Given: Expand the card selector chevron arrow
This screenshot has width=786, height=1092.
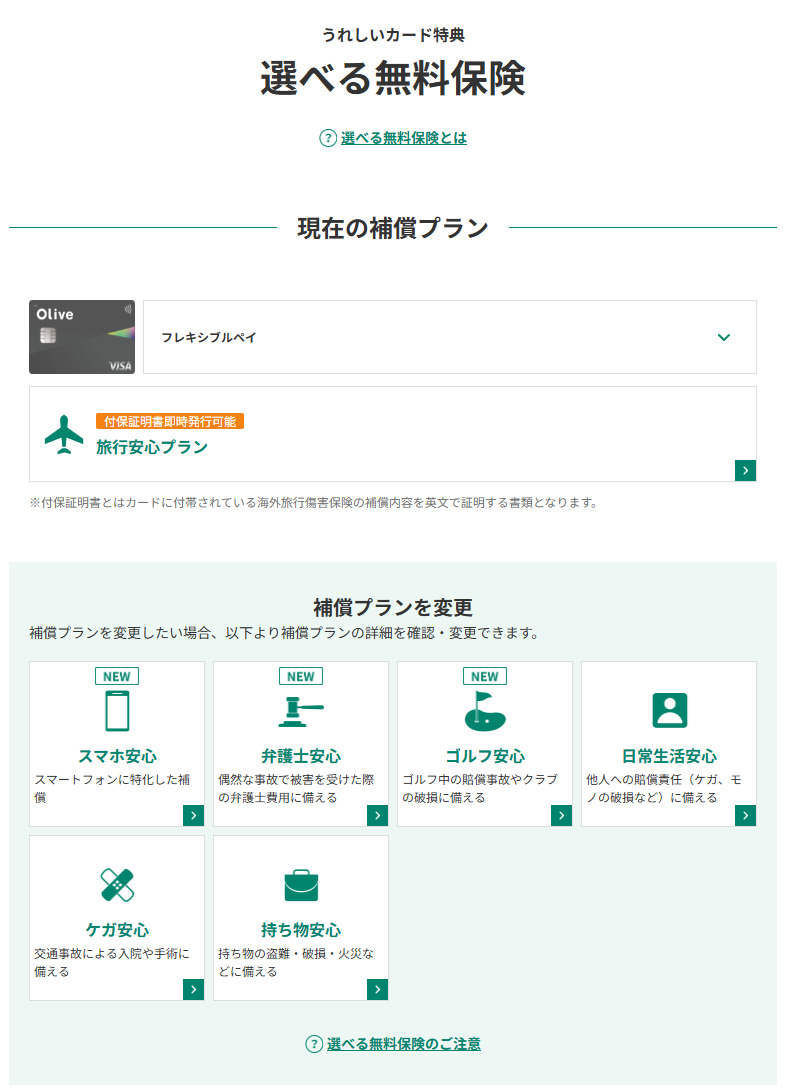Looking at the screenshot, I should (x=724, y=337).
